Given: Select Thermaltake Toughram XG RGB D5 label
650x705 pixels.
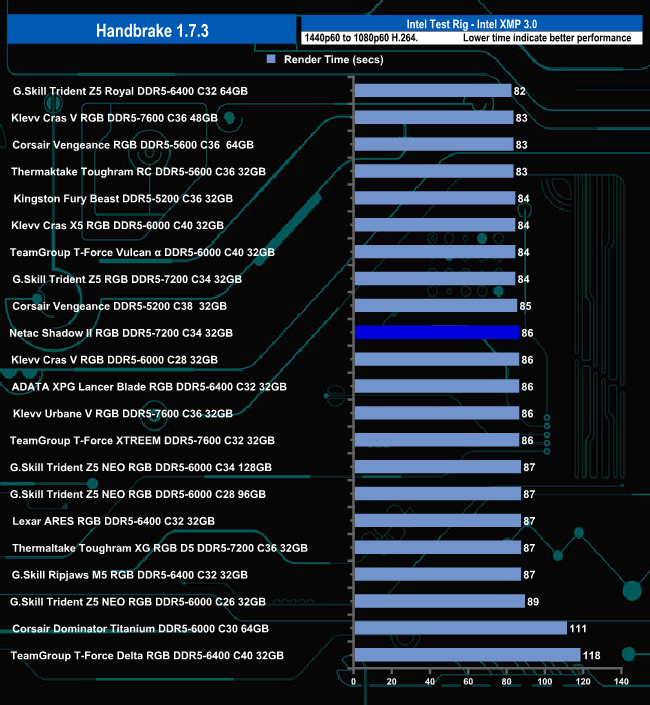Looking at the screenshot, I should tap(160, 548).
